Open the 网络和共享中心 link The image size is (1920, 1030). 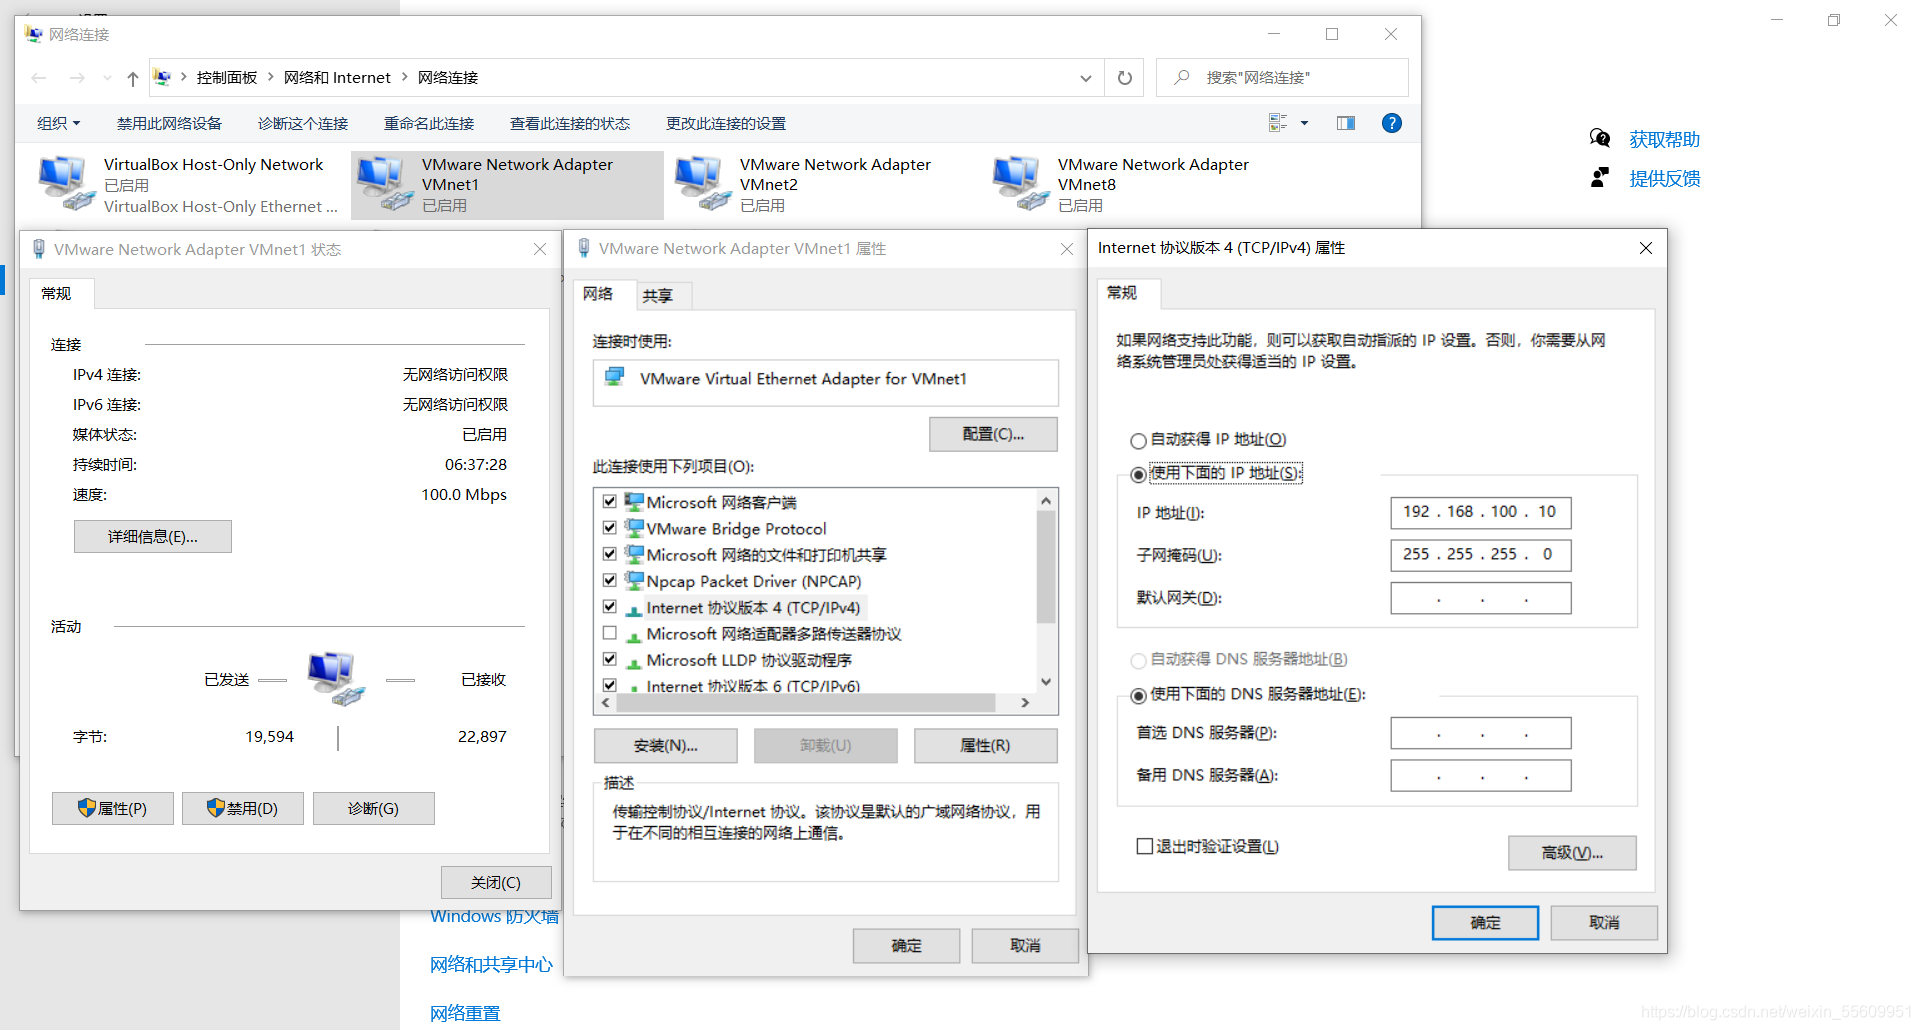491,964
